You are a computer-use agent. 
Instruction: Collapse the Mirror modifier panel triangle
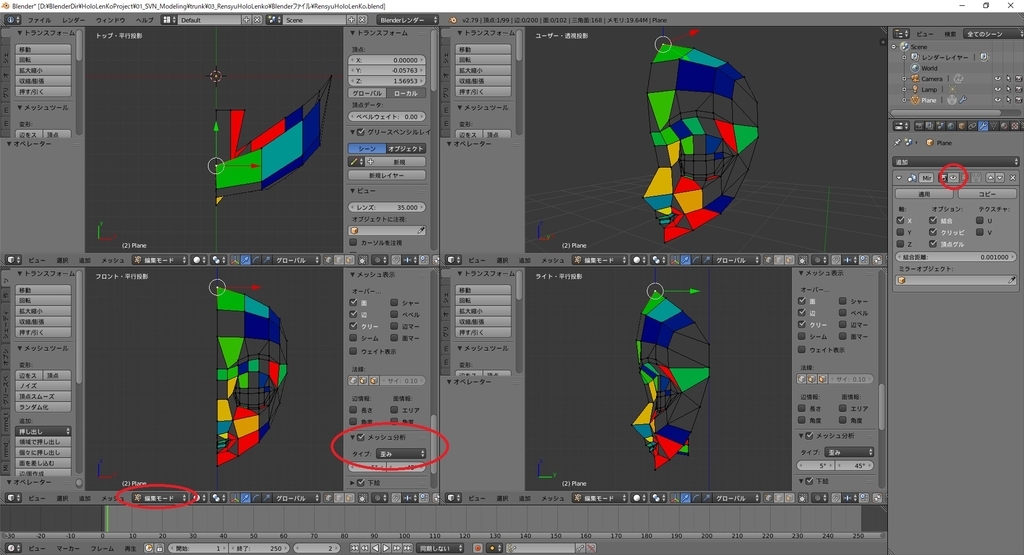pyautogui.click(x=899, y=178)
